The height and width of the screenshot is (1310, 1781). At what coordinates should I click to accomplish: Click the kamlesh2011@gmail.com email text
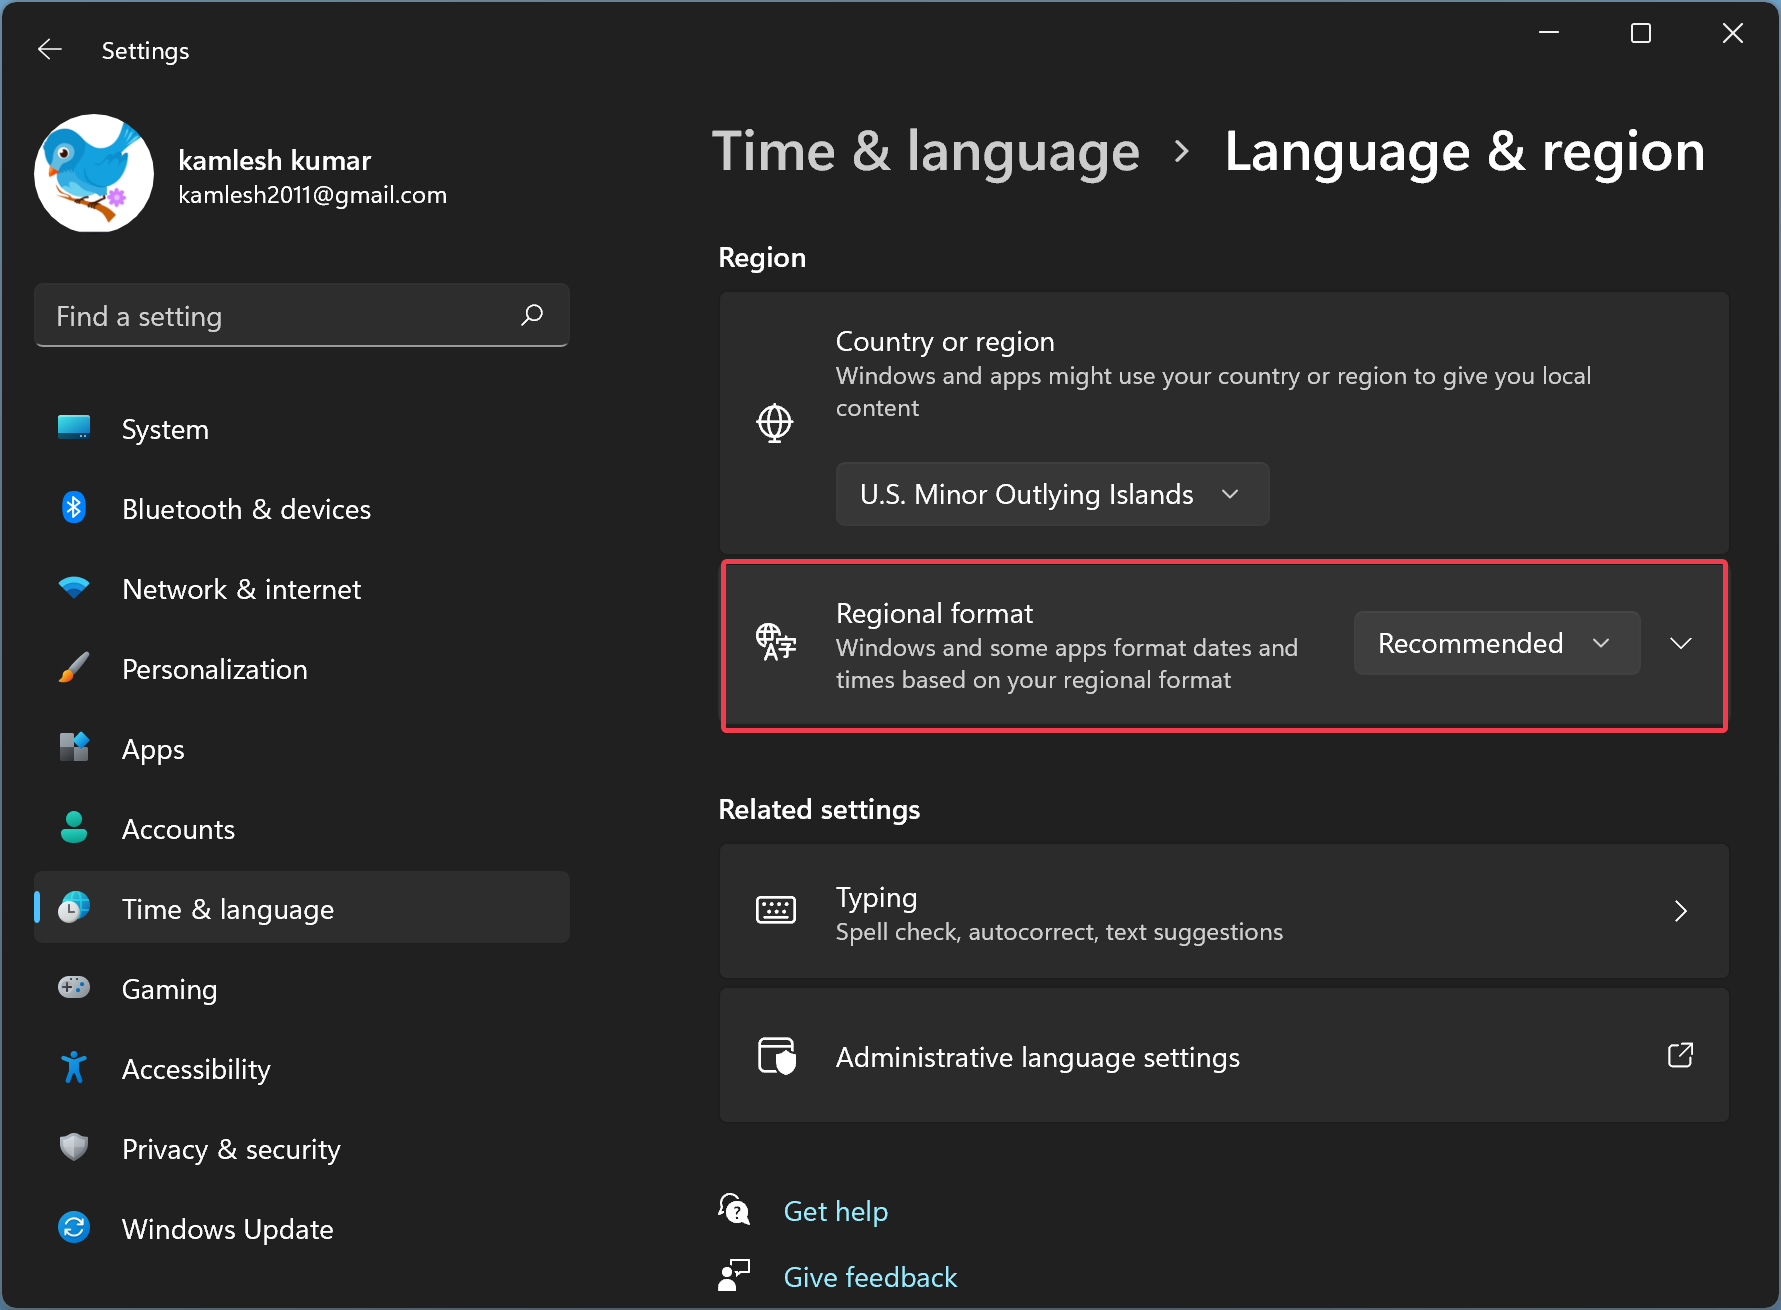click(x=313, y=195)
